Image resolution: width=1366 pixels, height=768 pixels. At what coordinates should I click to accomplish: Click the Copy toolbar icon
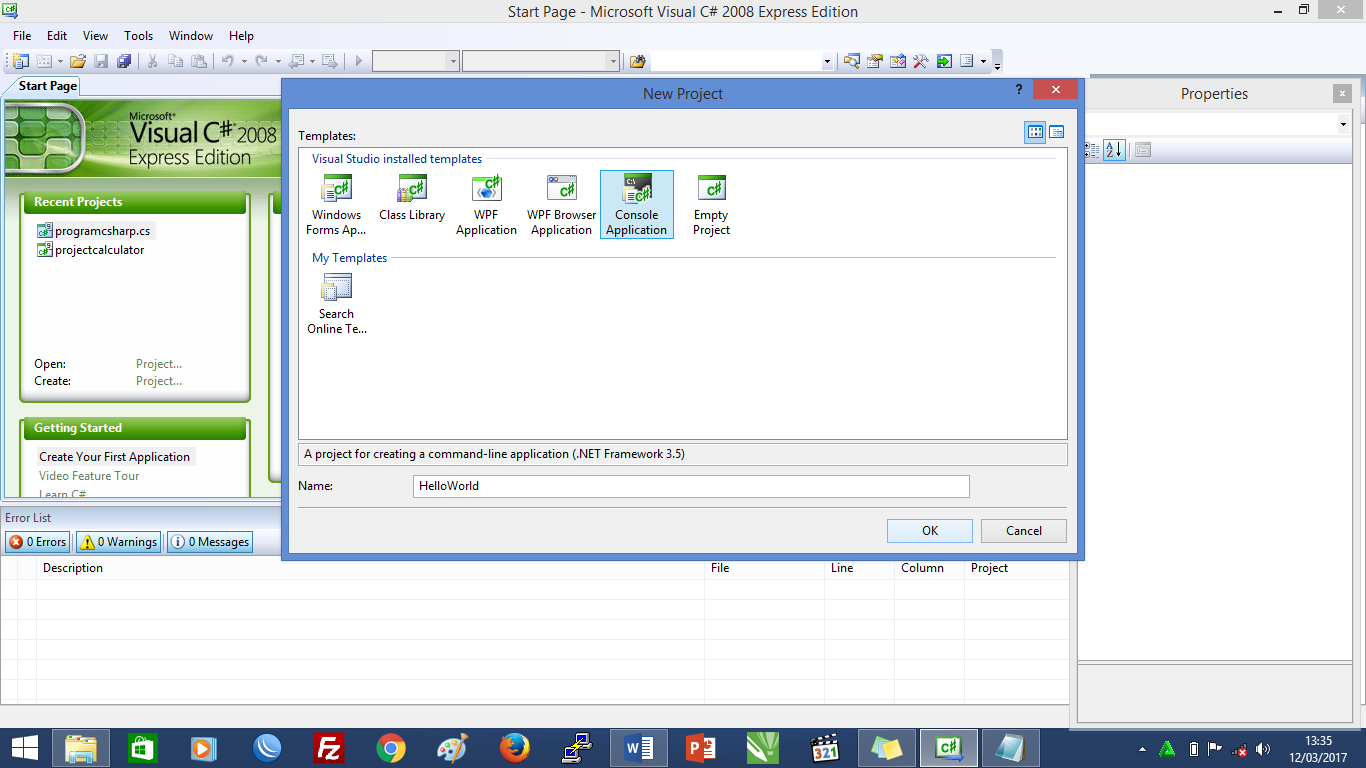(x=176, y=61)
